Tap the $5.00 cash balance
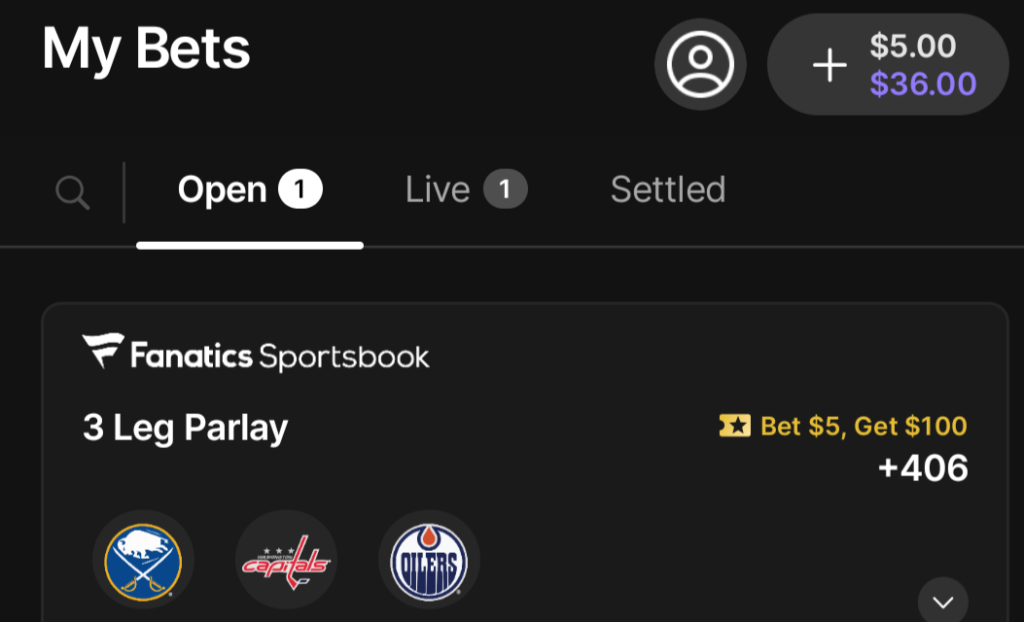 pyautogui.click(x=912, y=46)
